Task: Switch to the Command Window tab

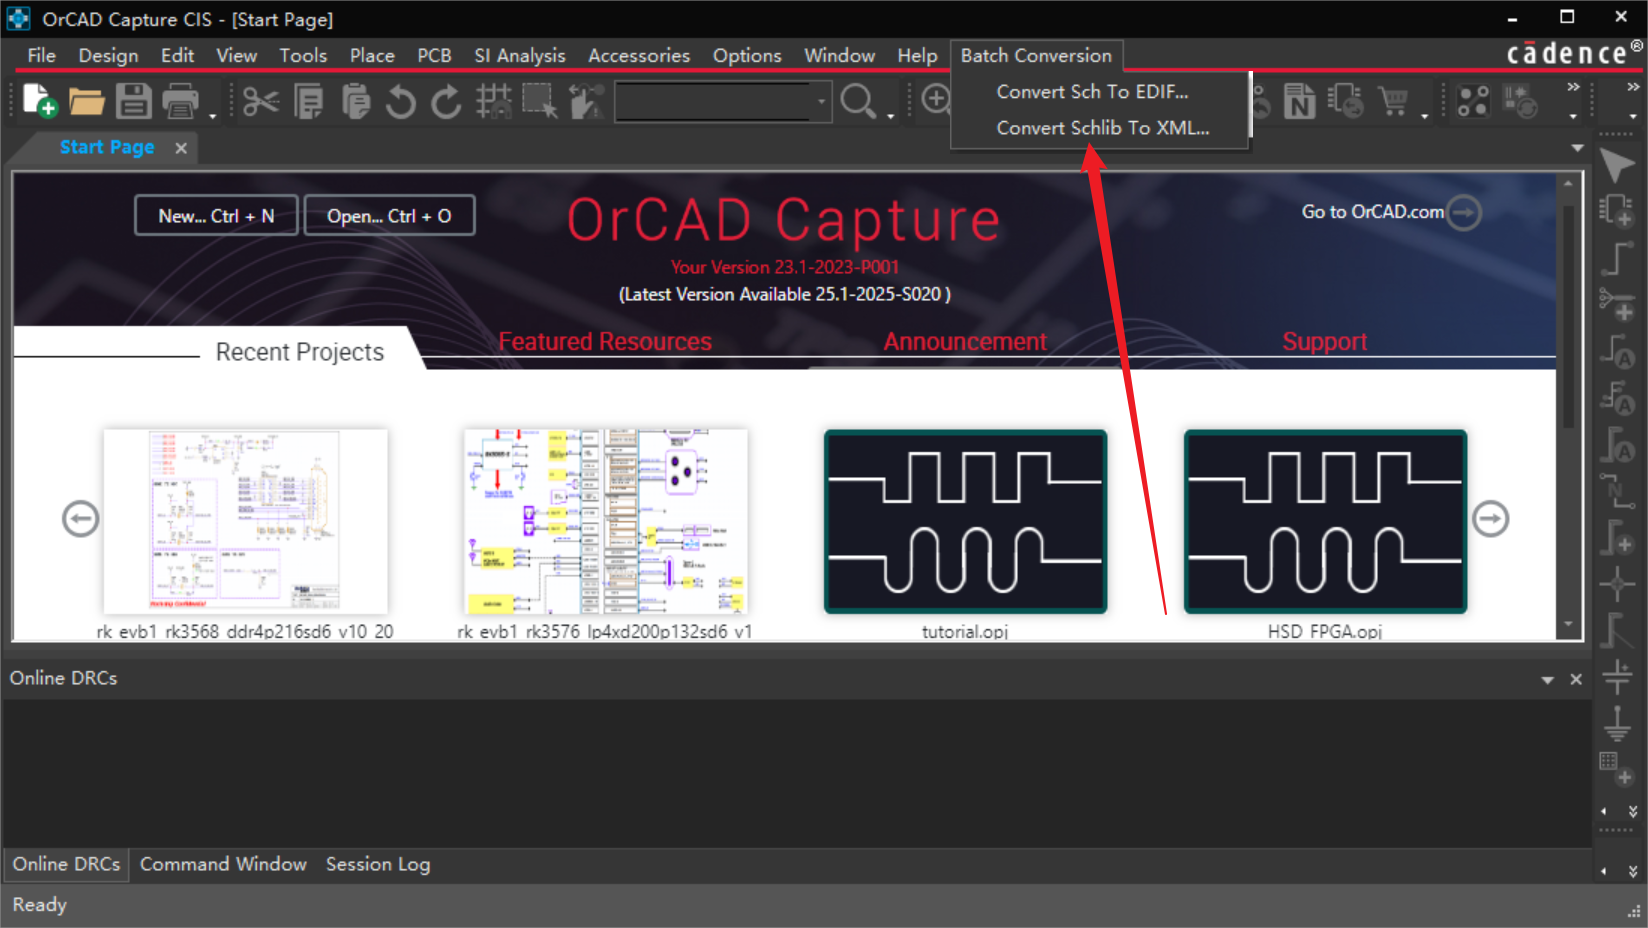Action: click(x=223, y=865)
